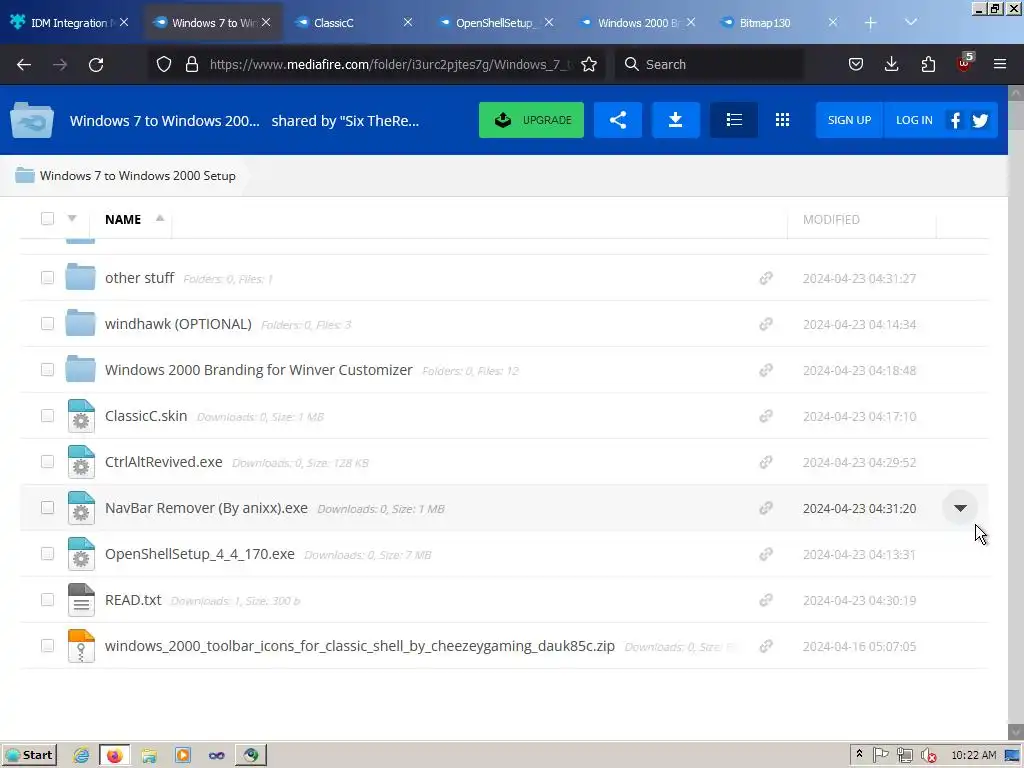Open the Windows Start button

click(x=29, y=756)
